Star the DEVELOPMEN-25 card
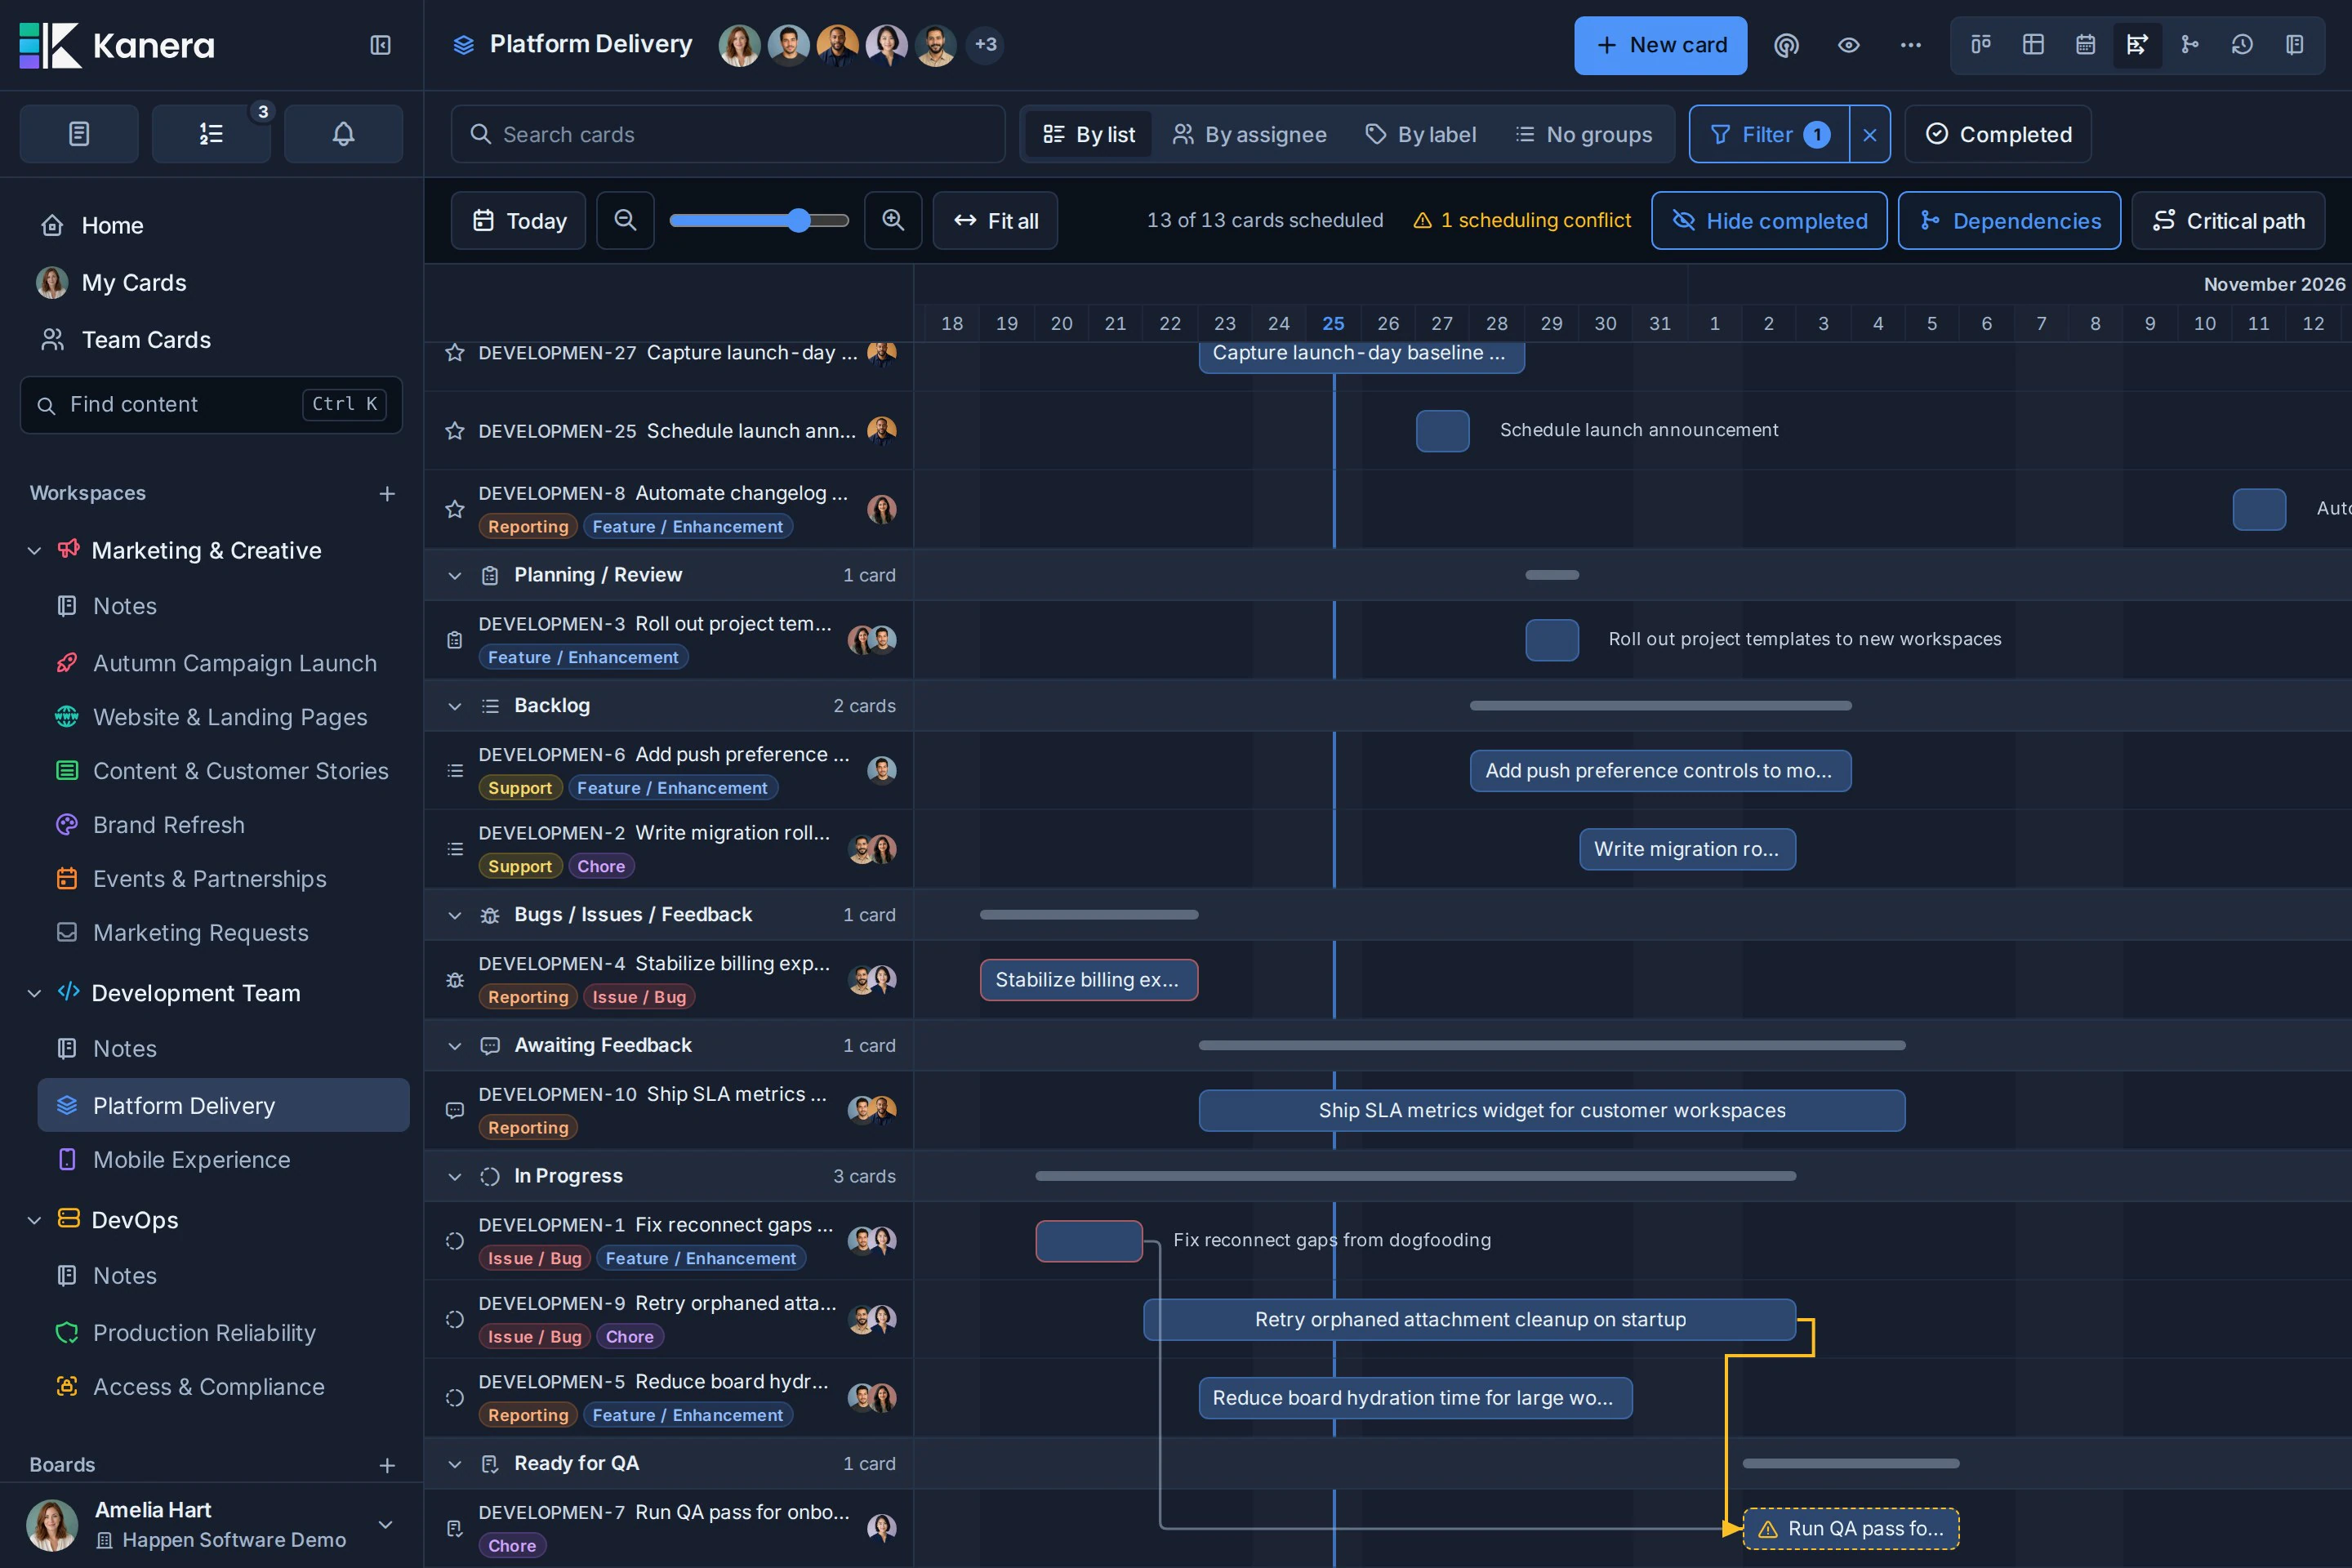Viewport: 2352px width, 1568px height. [455, 431]
